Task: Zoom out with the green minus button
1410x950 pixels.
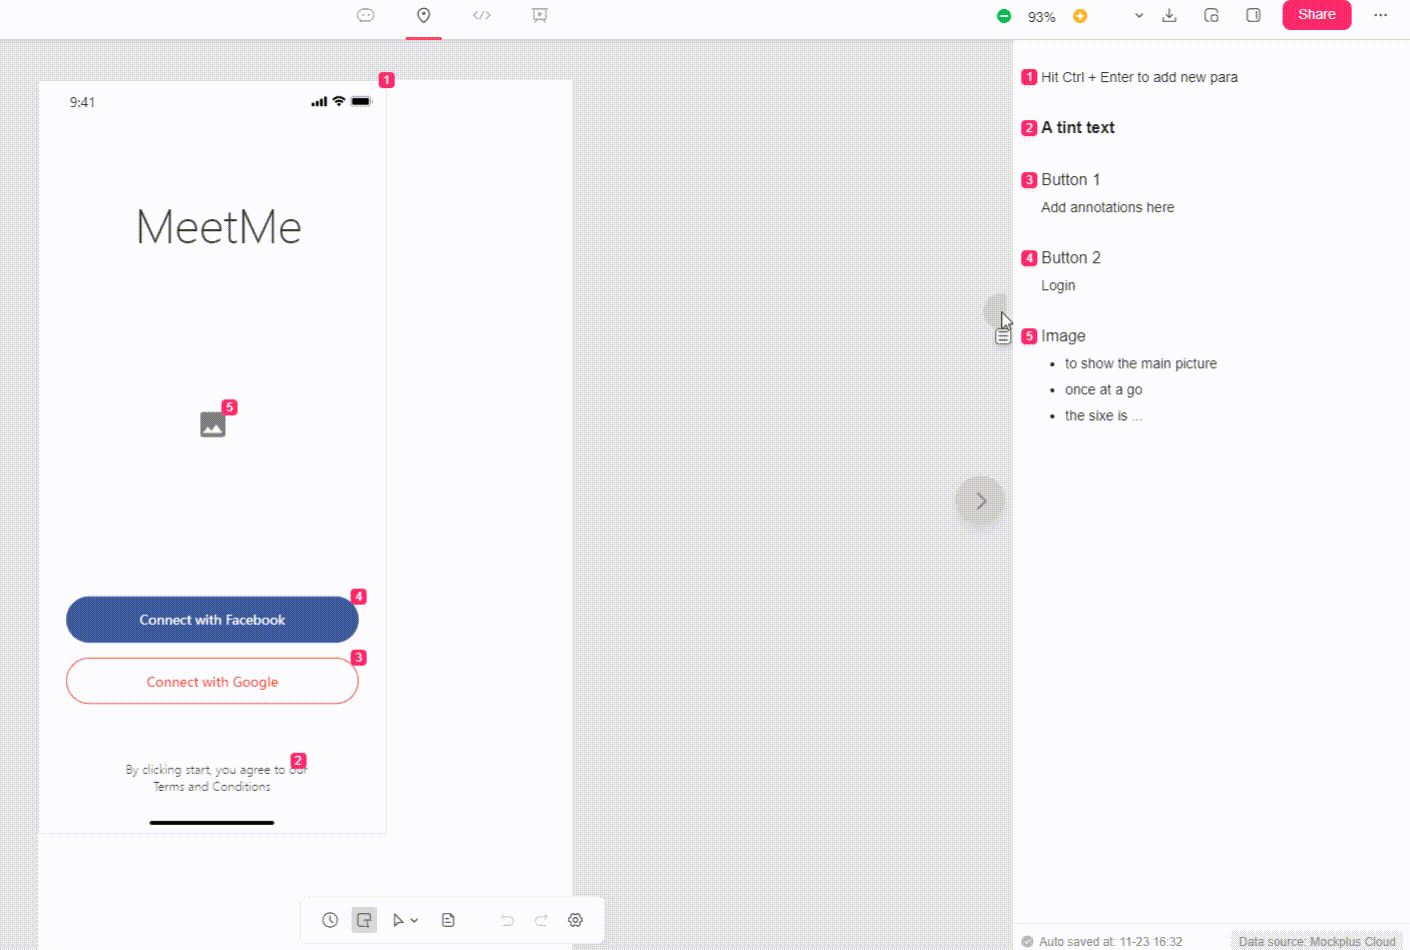Action: (1004, 16)
